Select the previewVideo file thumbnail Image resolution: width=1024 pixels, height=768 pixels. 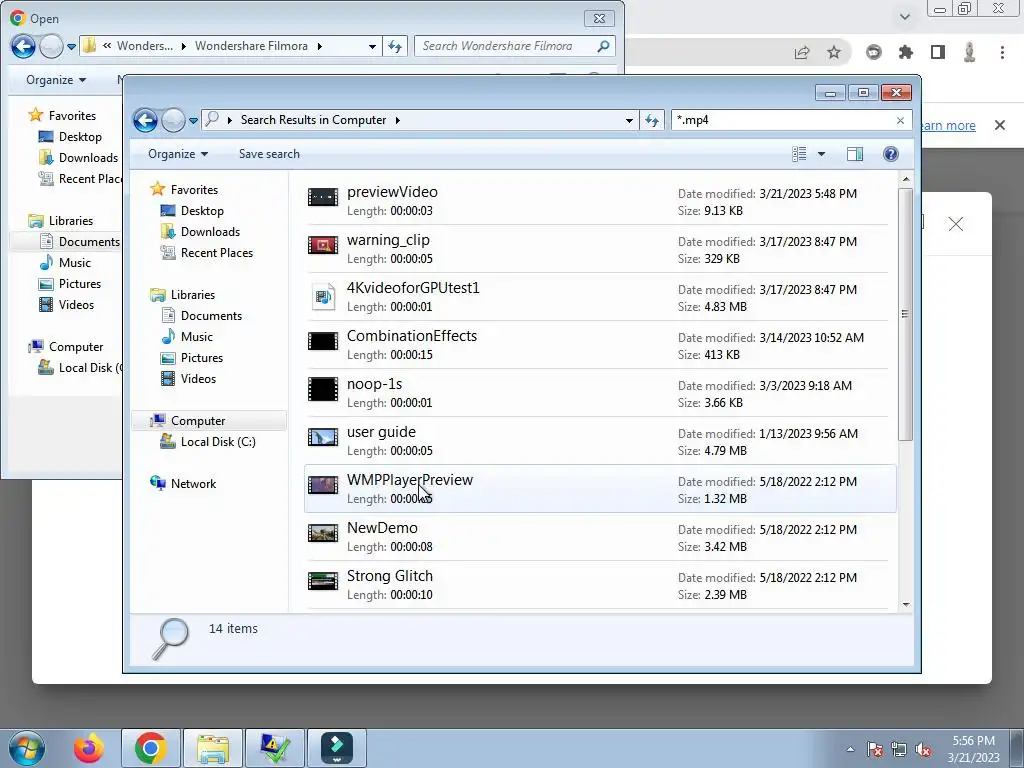[x=323, y=197]
